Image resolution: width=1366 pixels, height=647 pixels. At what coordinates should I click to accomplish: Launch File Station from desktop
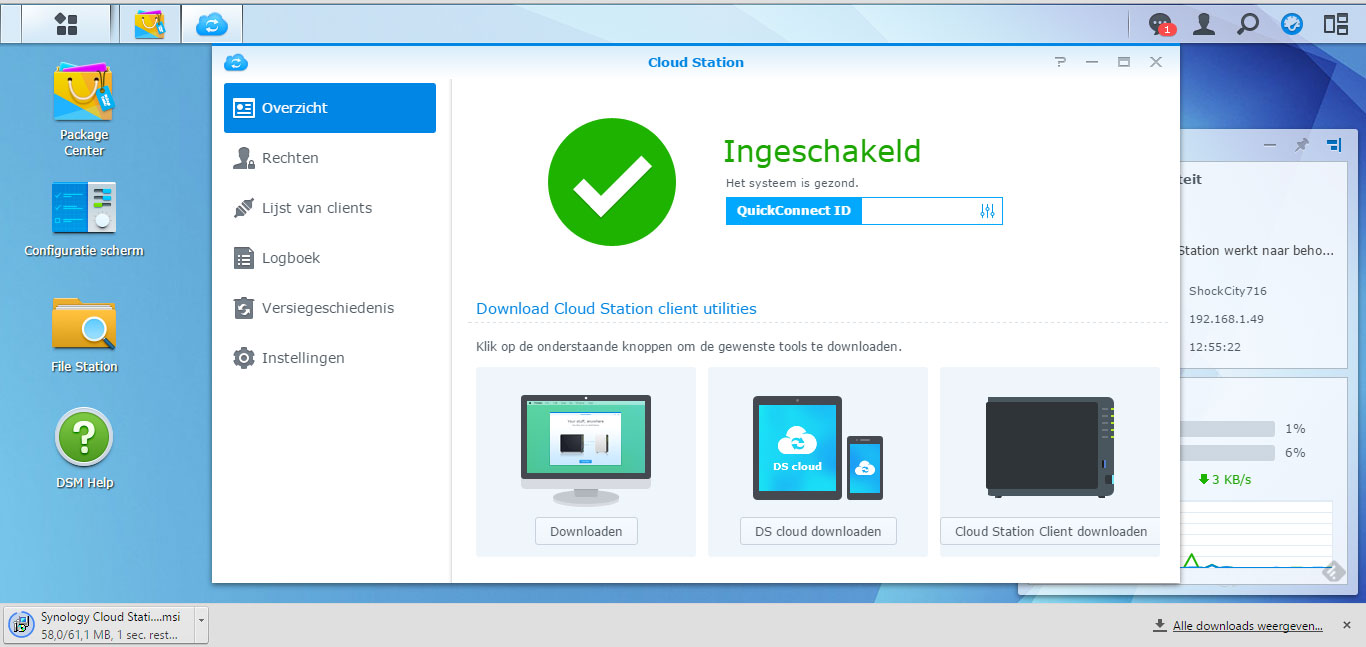tap(84, 334)
